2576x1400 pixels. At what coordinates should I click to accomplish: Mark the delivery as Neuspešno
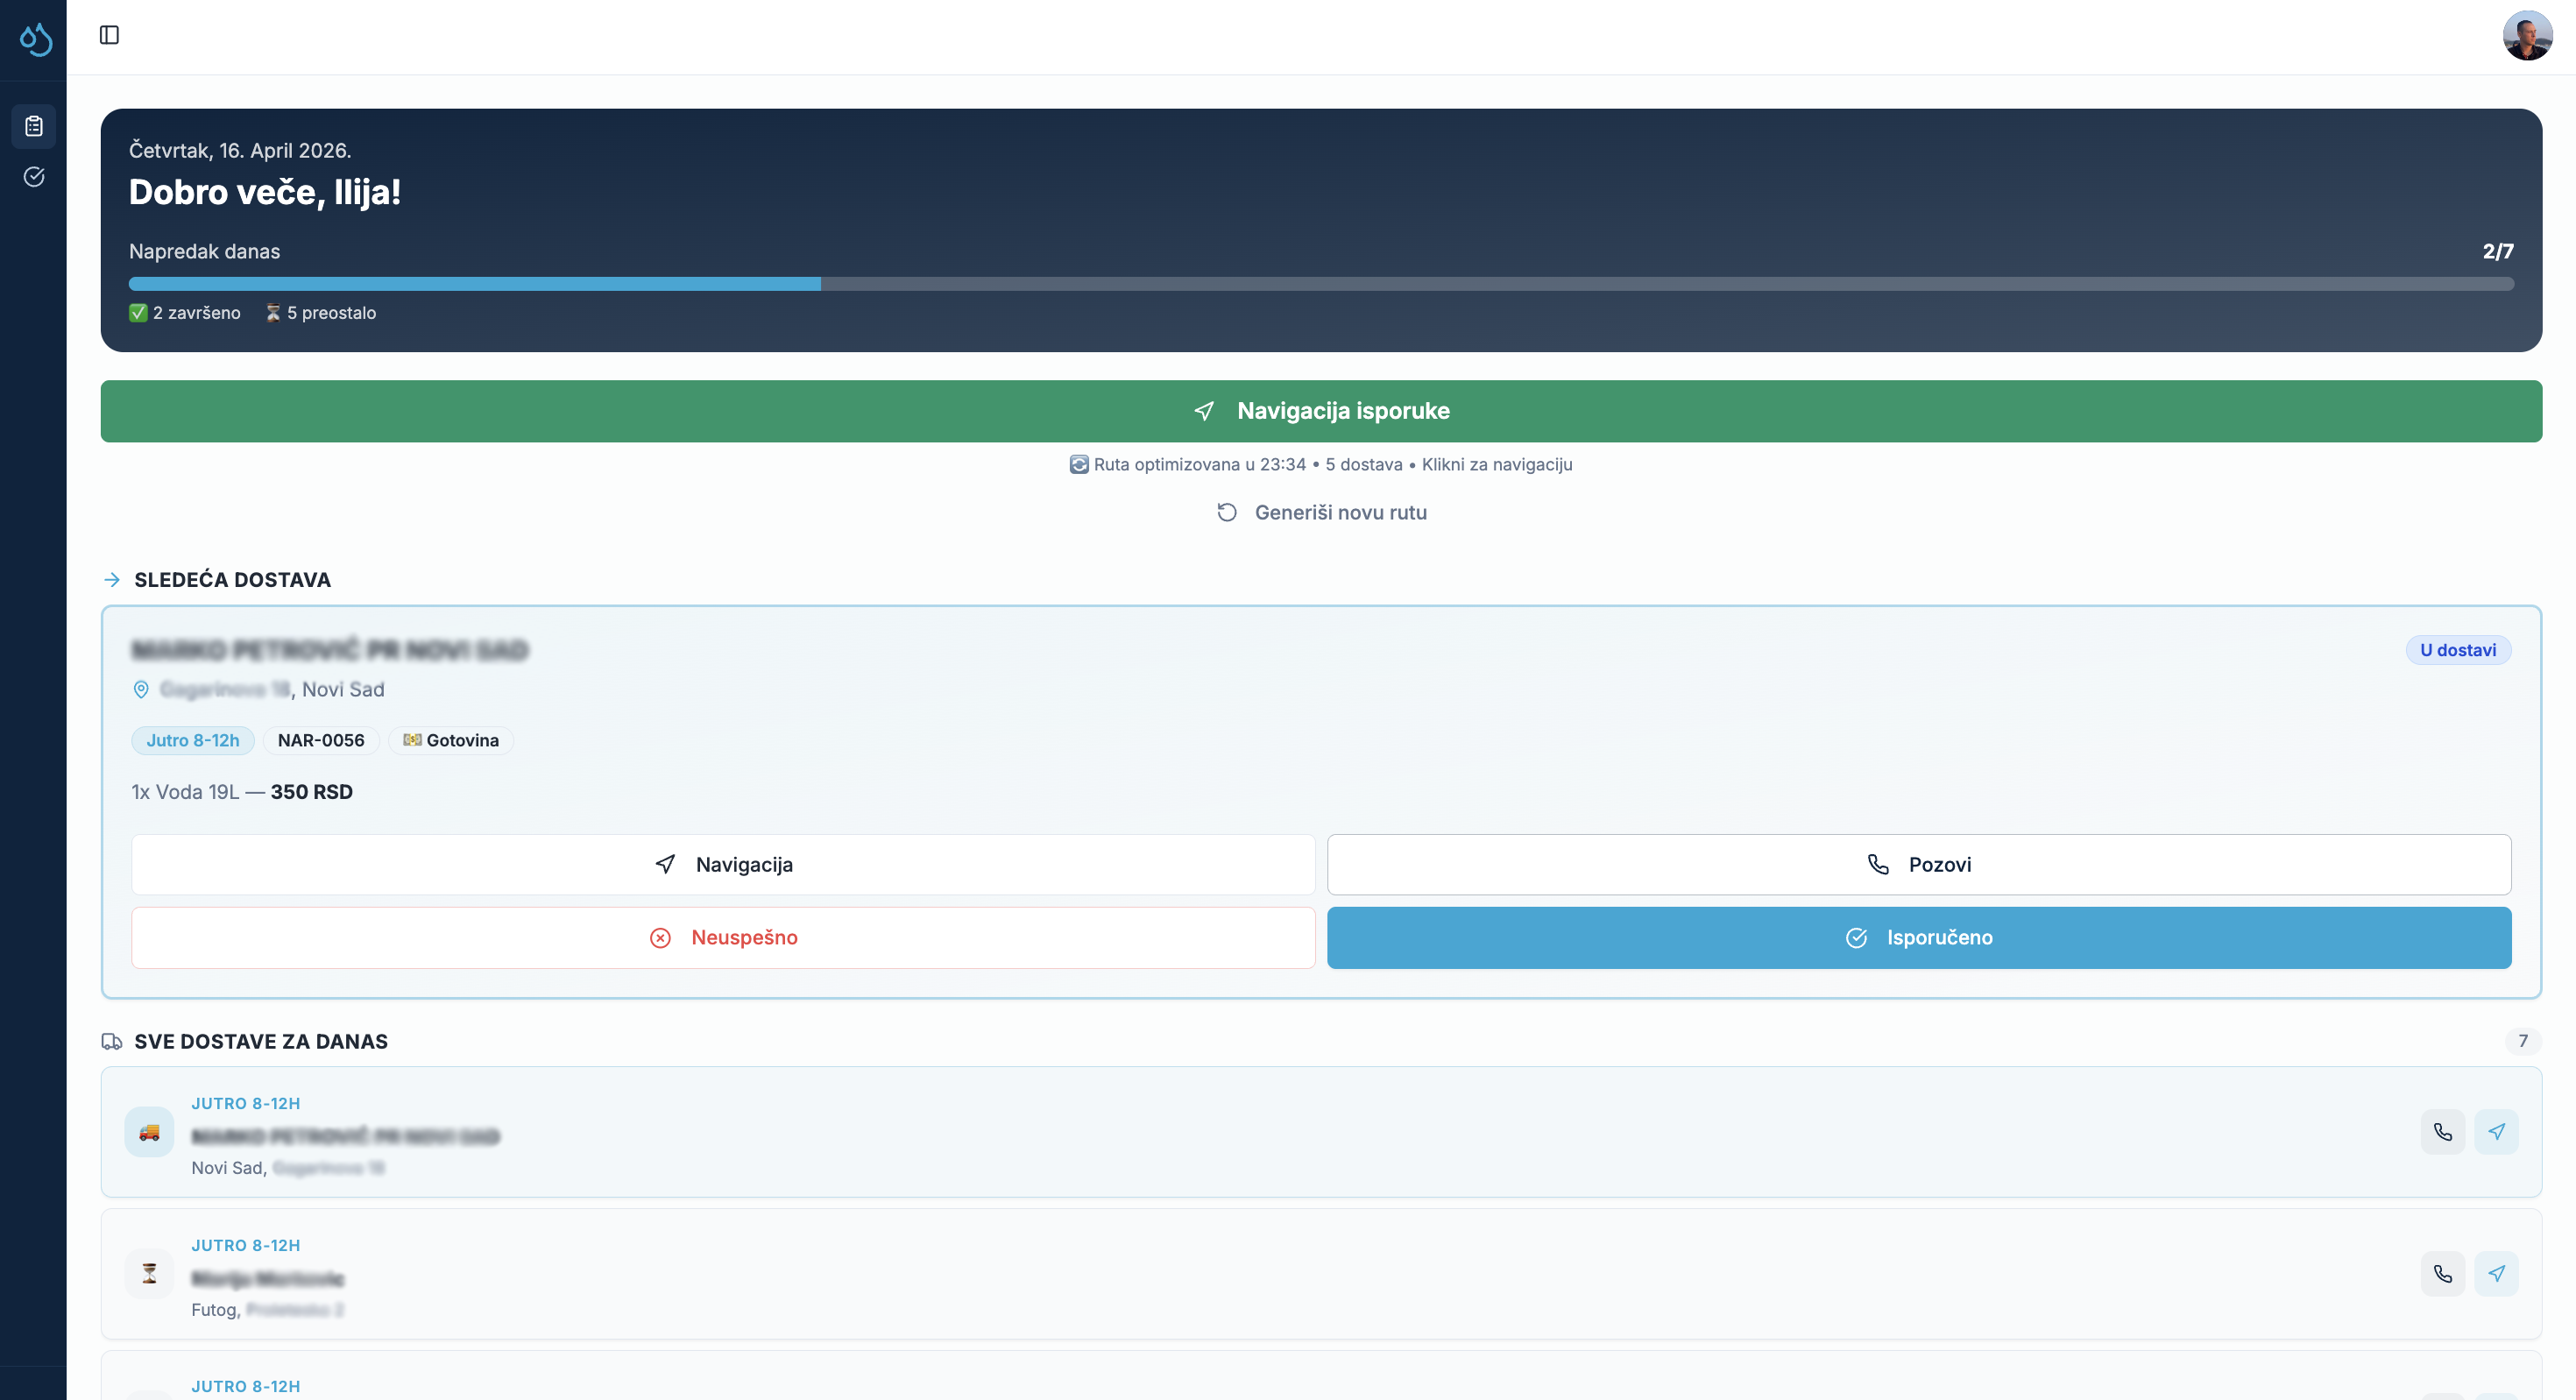[724, 937]
